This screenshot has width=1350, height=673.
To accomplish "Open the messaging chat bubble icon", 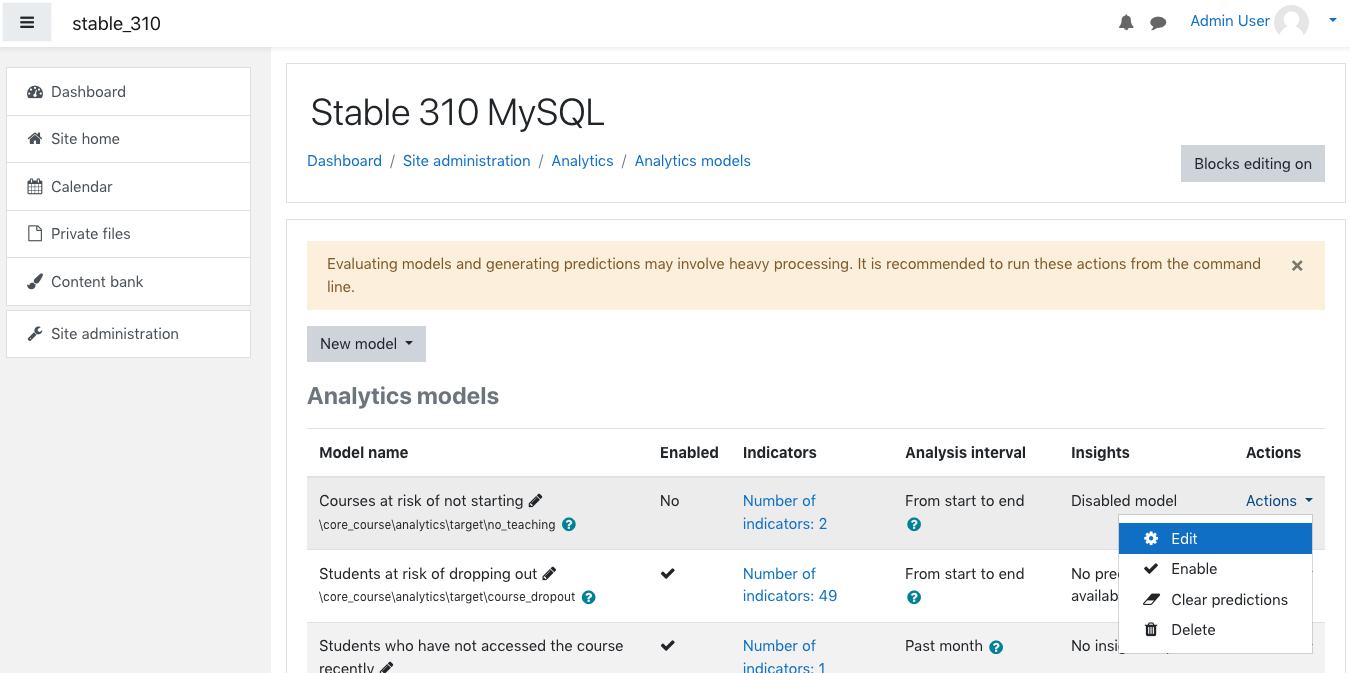I will pos(1158,23).
